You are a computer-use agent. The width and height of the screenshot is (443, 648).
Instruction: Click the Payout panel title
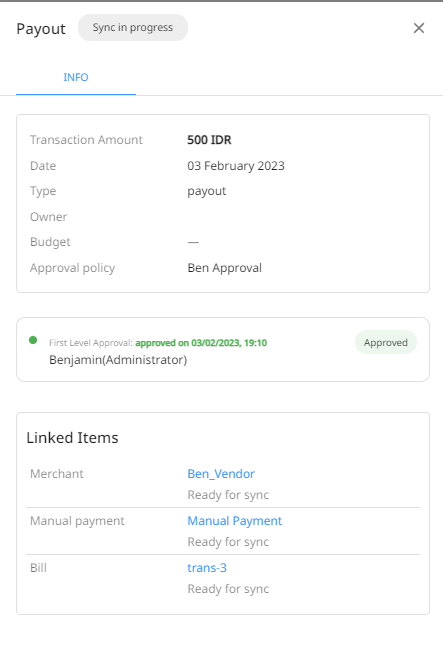(x=41, y=29)
